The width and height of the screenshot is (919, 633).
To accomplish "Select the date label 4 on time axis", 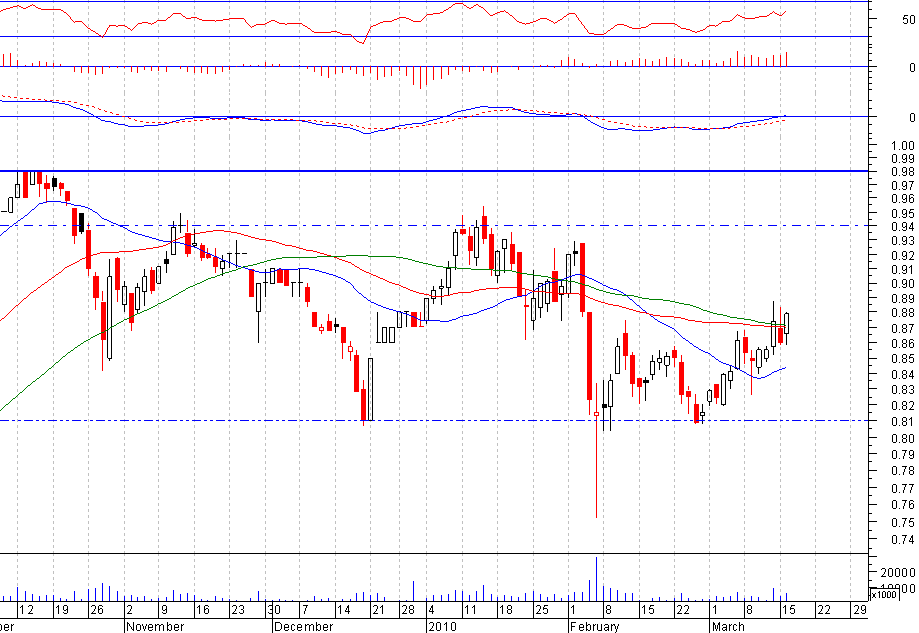I will [432, 610].
